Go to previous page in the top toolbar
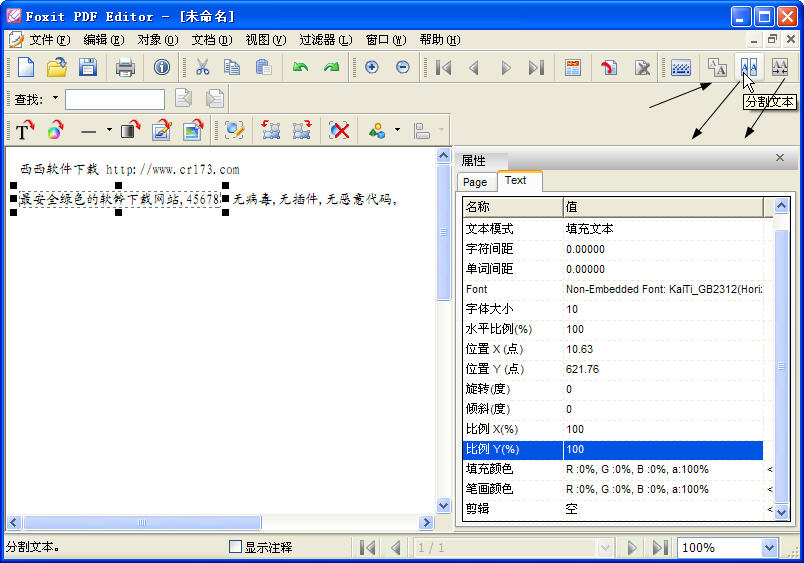Viewport: 804px width, 563px height. tap(474, 67)
